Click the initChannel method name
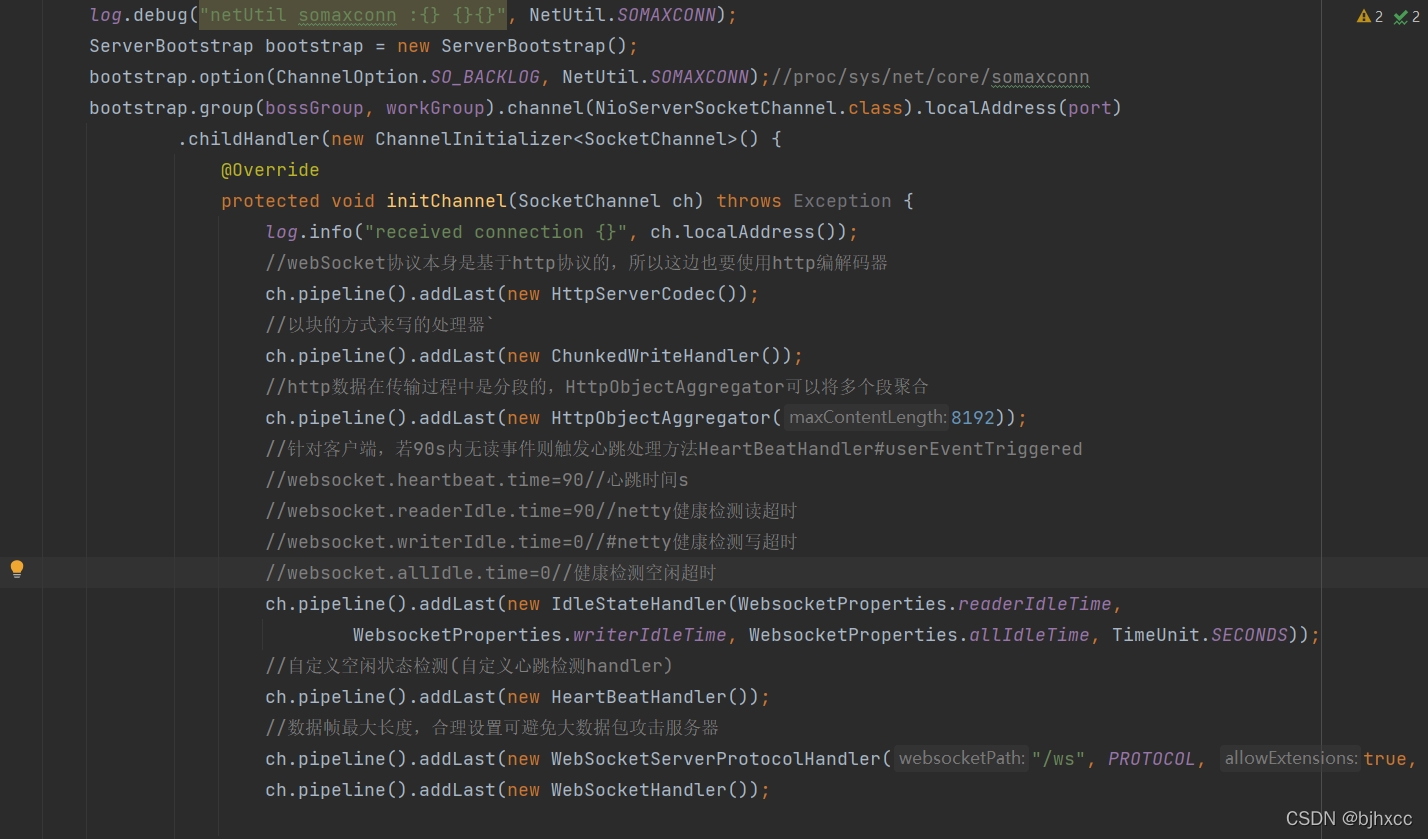The height and width of the screenshot is (839, 1428). point(447,201)
